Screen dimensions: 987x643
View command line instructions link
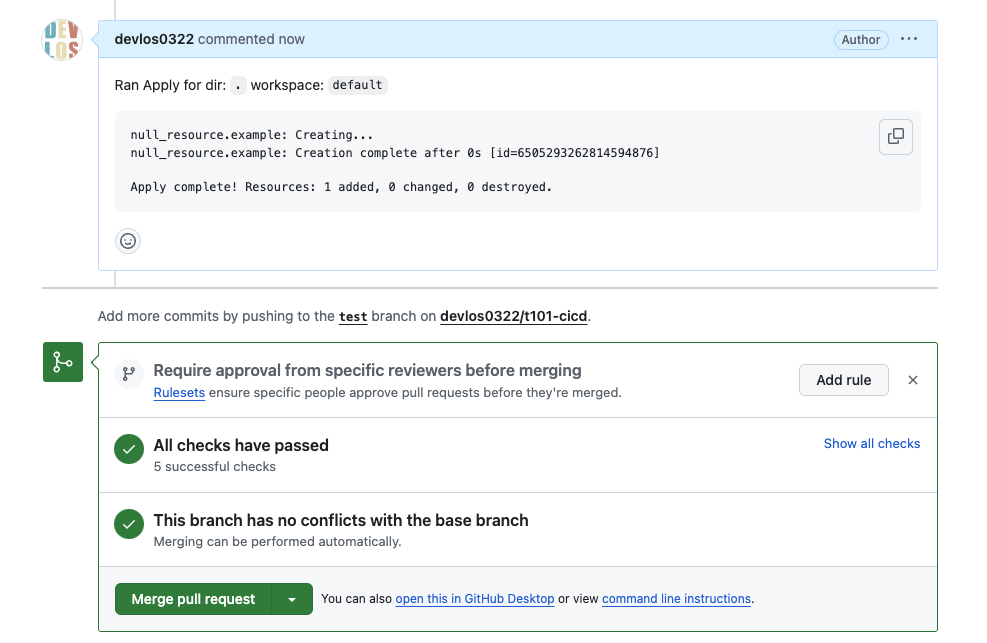(676, 599)
